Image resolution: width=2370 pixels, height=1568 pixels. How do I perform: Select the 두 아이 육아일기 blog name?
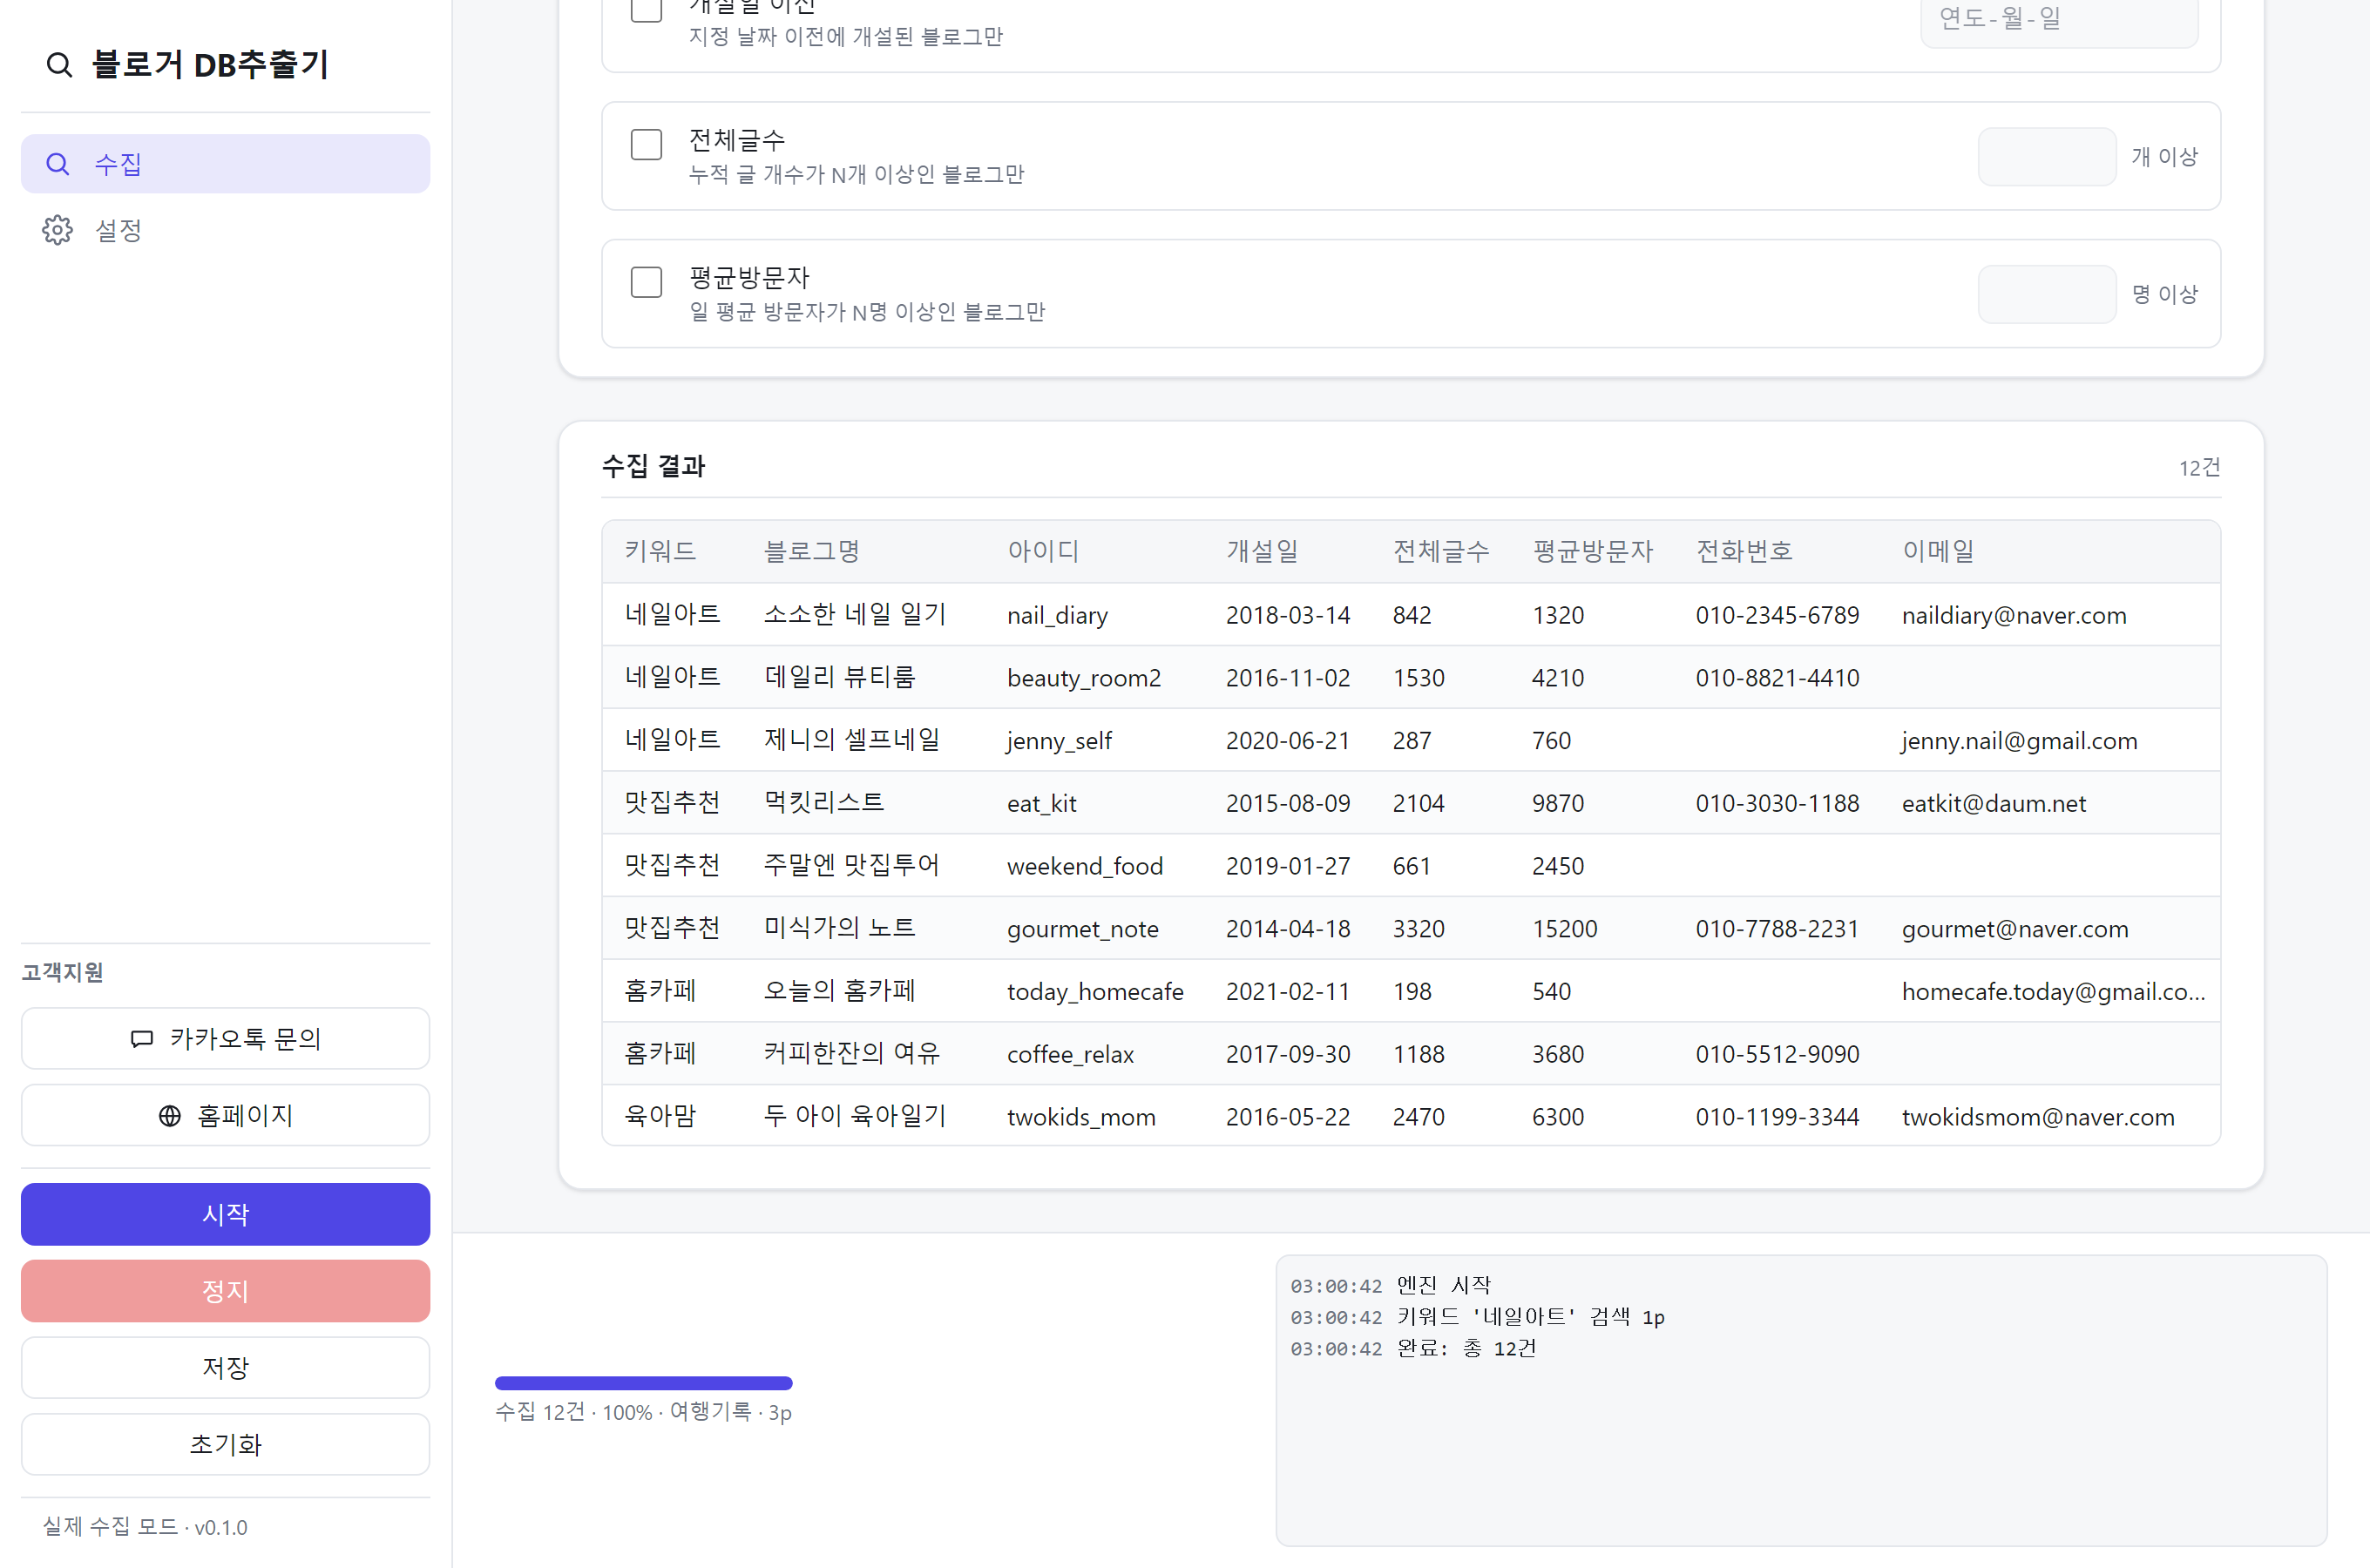pyautogui.click(x=855, y=1116)
